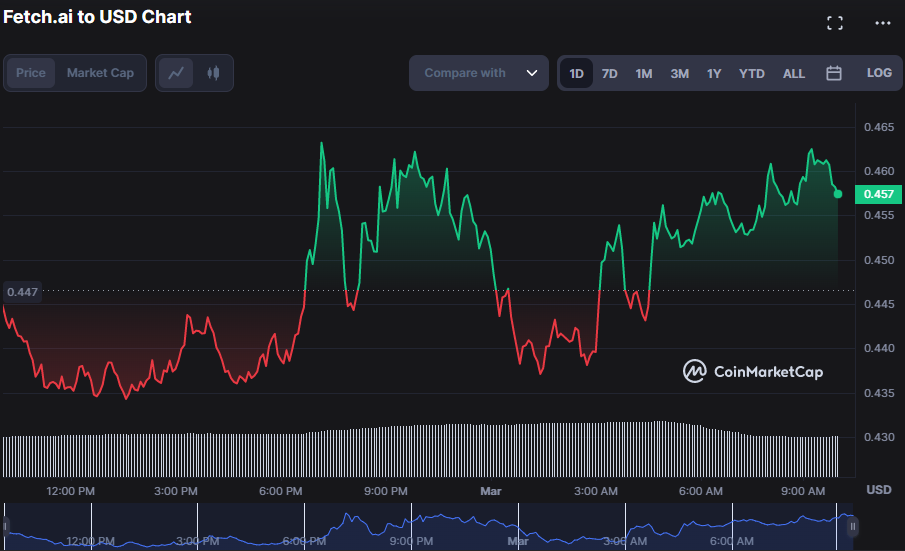Screen dimensions: 905x551
Task: Select the 1D time range
Action: pos(577,73)
